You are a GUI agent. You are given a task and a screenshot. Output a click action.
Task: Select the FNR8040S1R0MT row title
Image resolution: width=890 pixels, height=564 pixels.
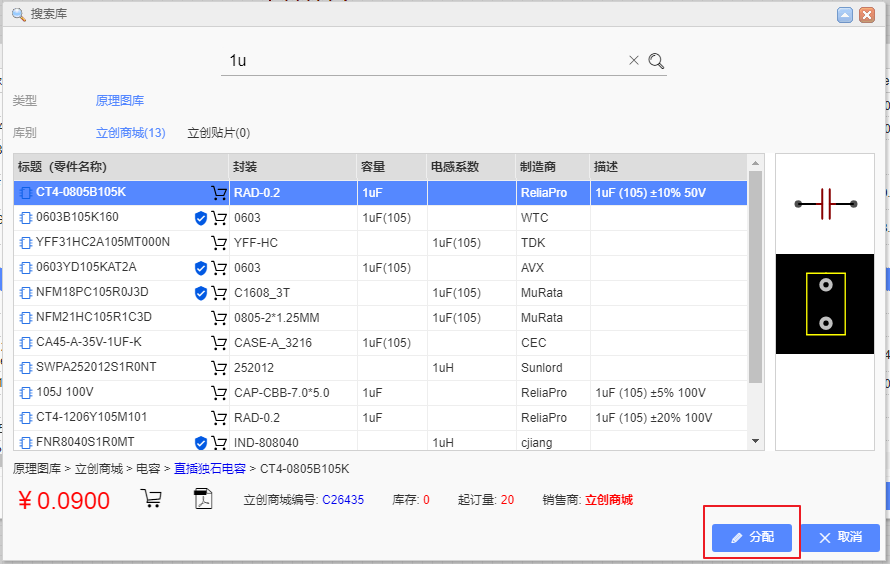pos(85,442)
